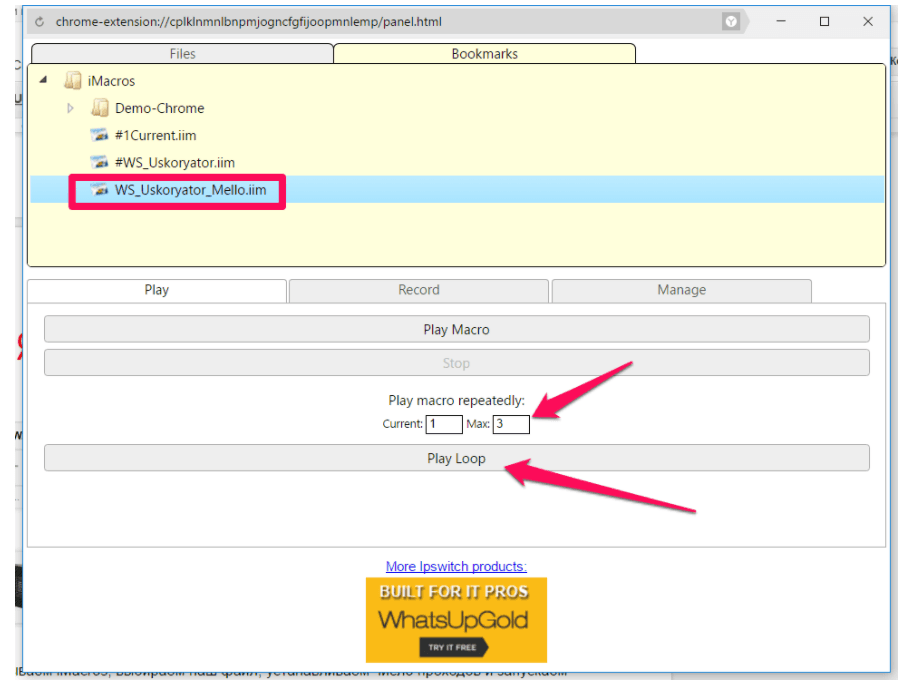Select the WS_Uskoryator_Mello.iim macro entry
Image resolution: width=910 pixels, height=690 pixels.
point(190,190)
